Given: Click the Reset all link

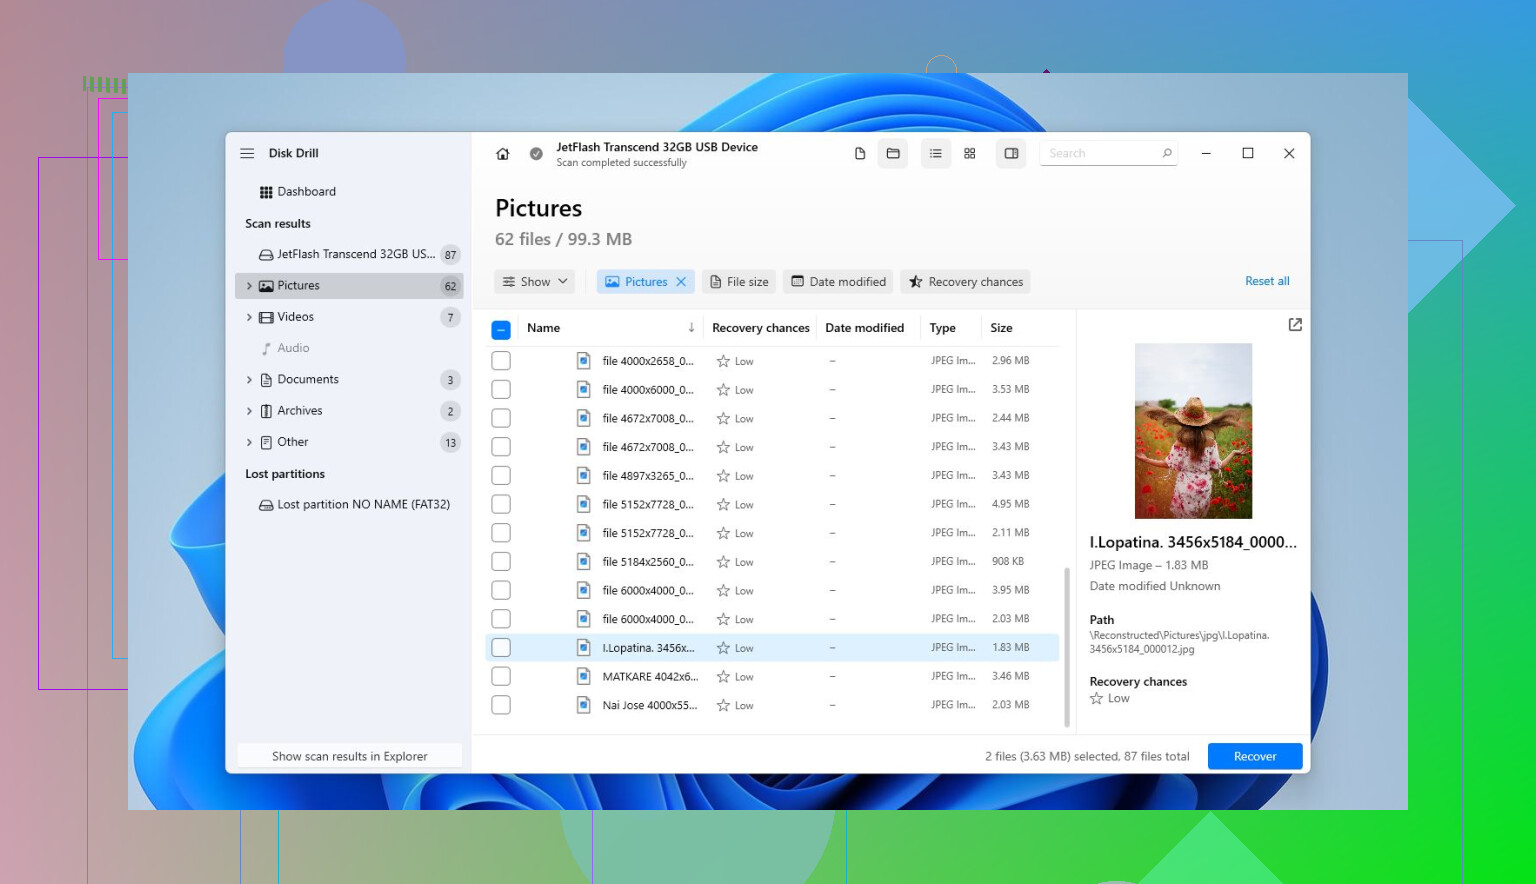Looking at the screenshot, I should pos(1267,282).
